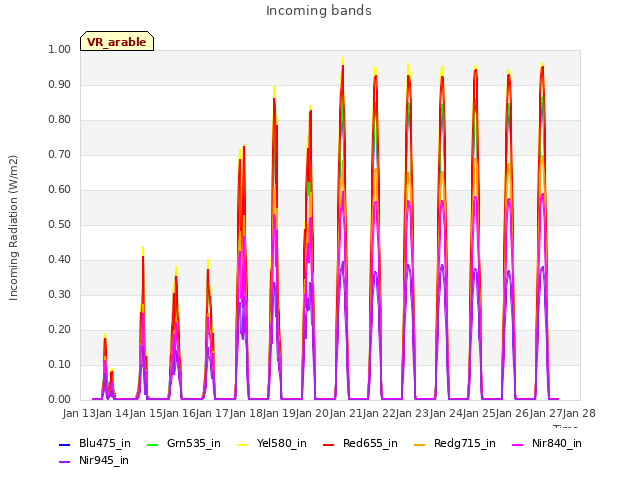This screenshot has width=640, height=480.
Task: Select the Grn535_in legend label
Action: (194, 443)
